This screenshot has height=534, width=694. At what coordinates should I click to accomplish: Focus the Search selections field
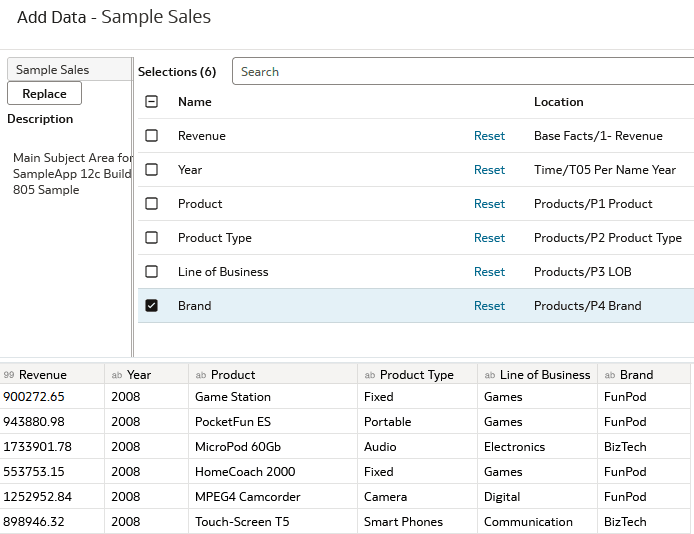462,72
